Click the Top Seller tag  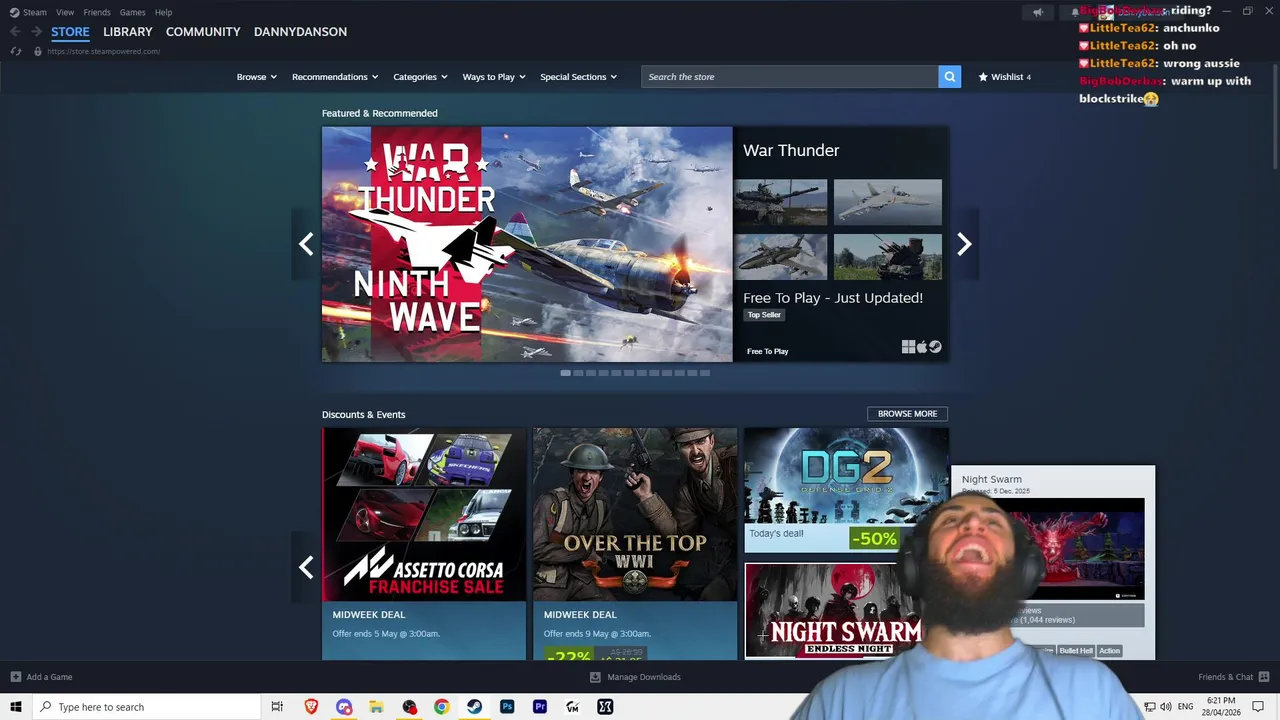(x=764, y=315)
